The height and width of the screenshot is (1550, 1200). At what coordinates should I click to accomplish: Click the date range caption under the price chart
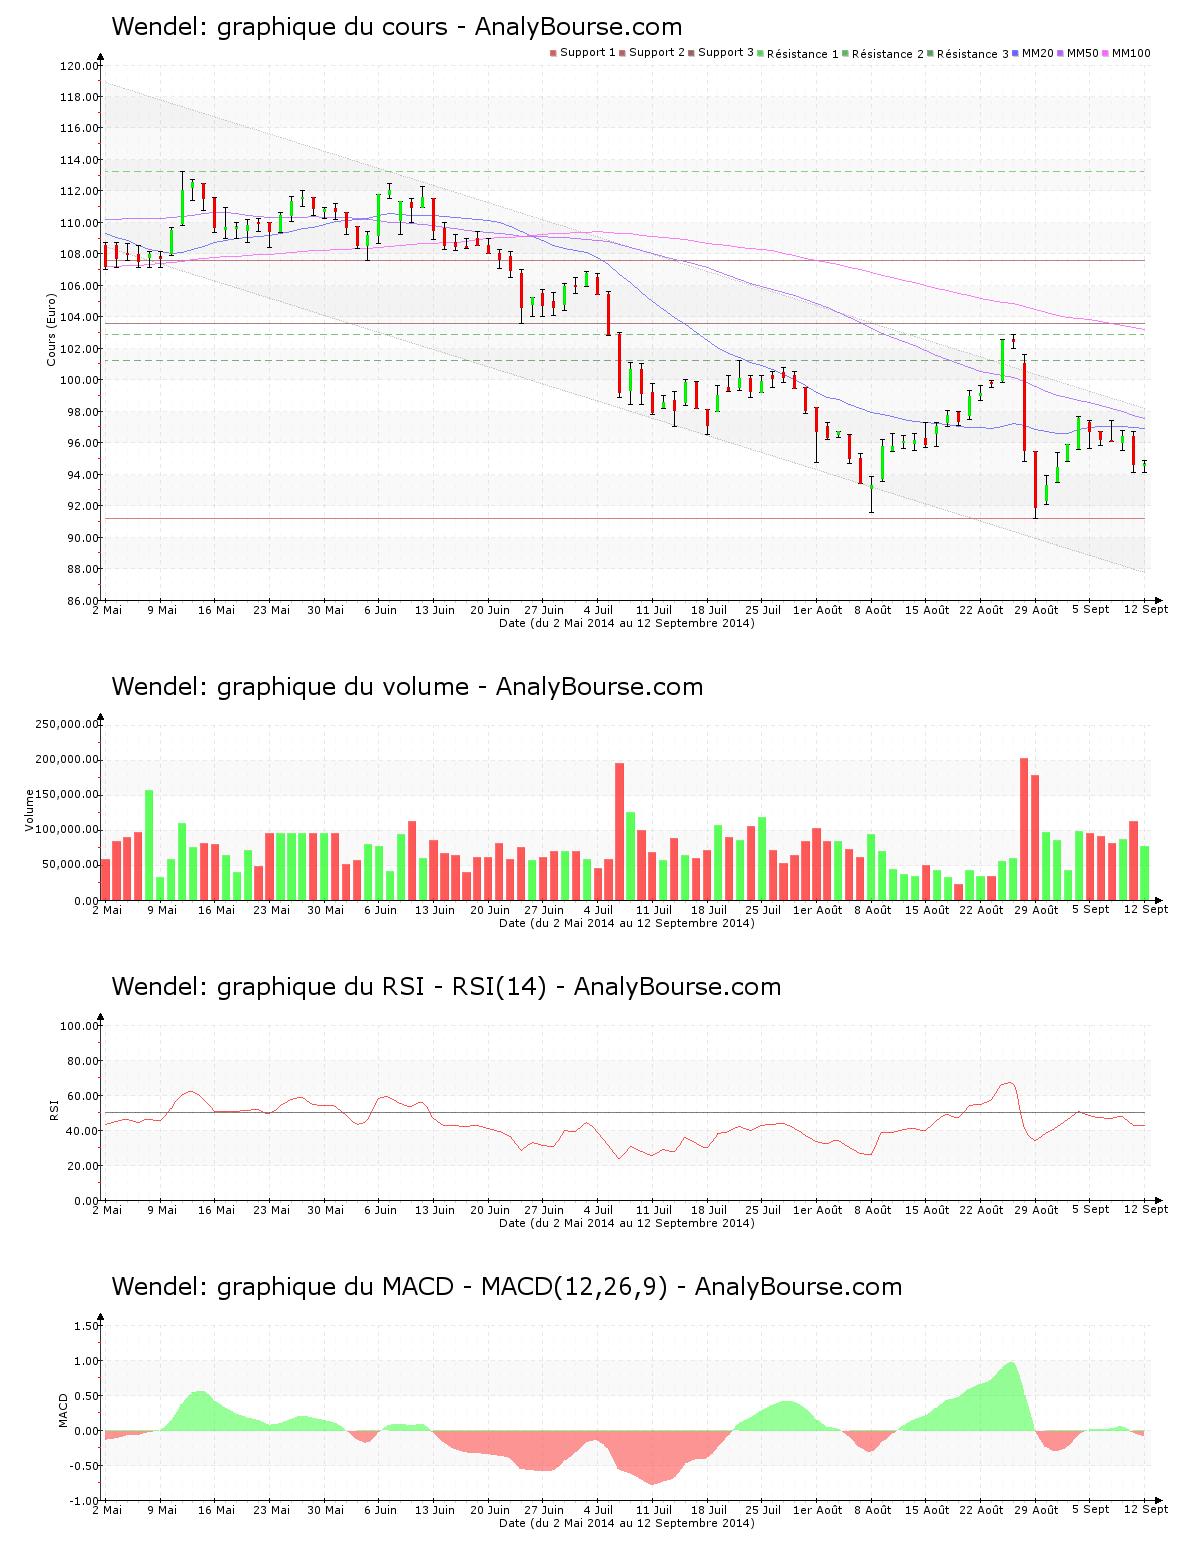pyautogui.click(x=627, y=623)
